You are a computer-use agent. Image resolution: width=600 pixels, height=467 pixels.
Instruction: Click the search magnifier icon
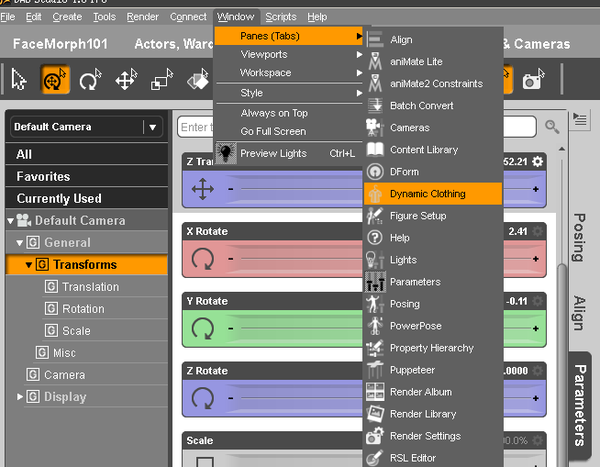[x=552, y=127]
